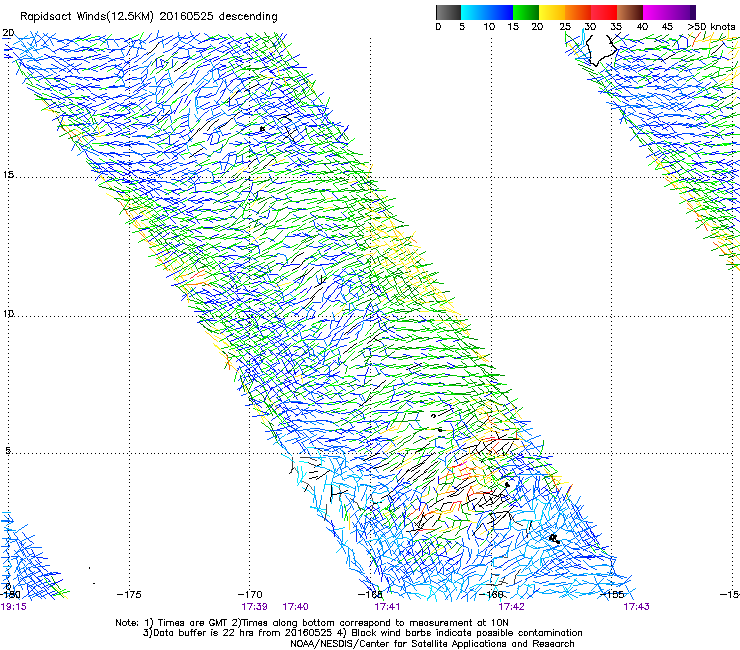Click the red 30-35 knots color segment
The height and width of the screenshot is (650, 740).
click(x=604, y=12)
